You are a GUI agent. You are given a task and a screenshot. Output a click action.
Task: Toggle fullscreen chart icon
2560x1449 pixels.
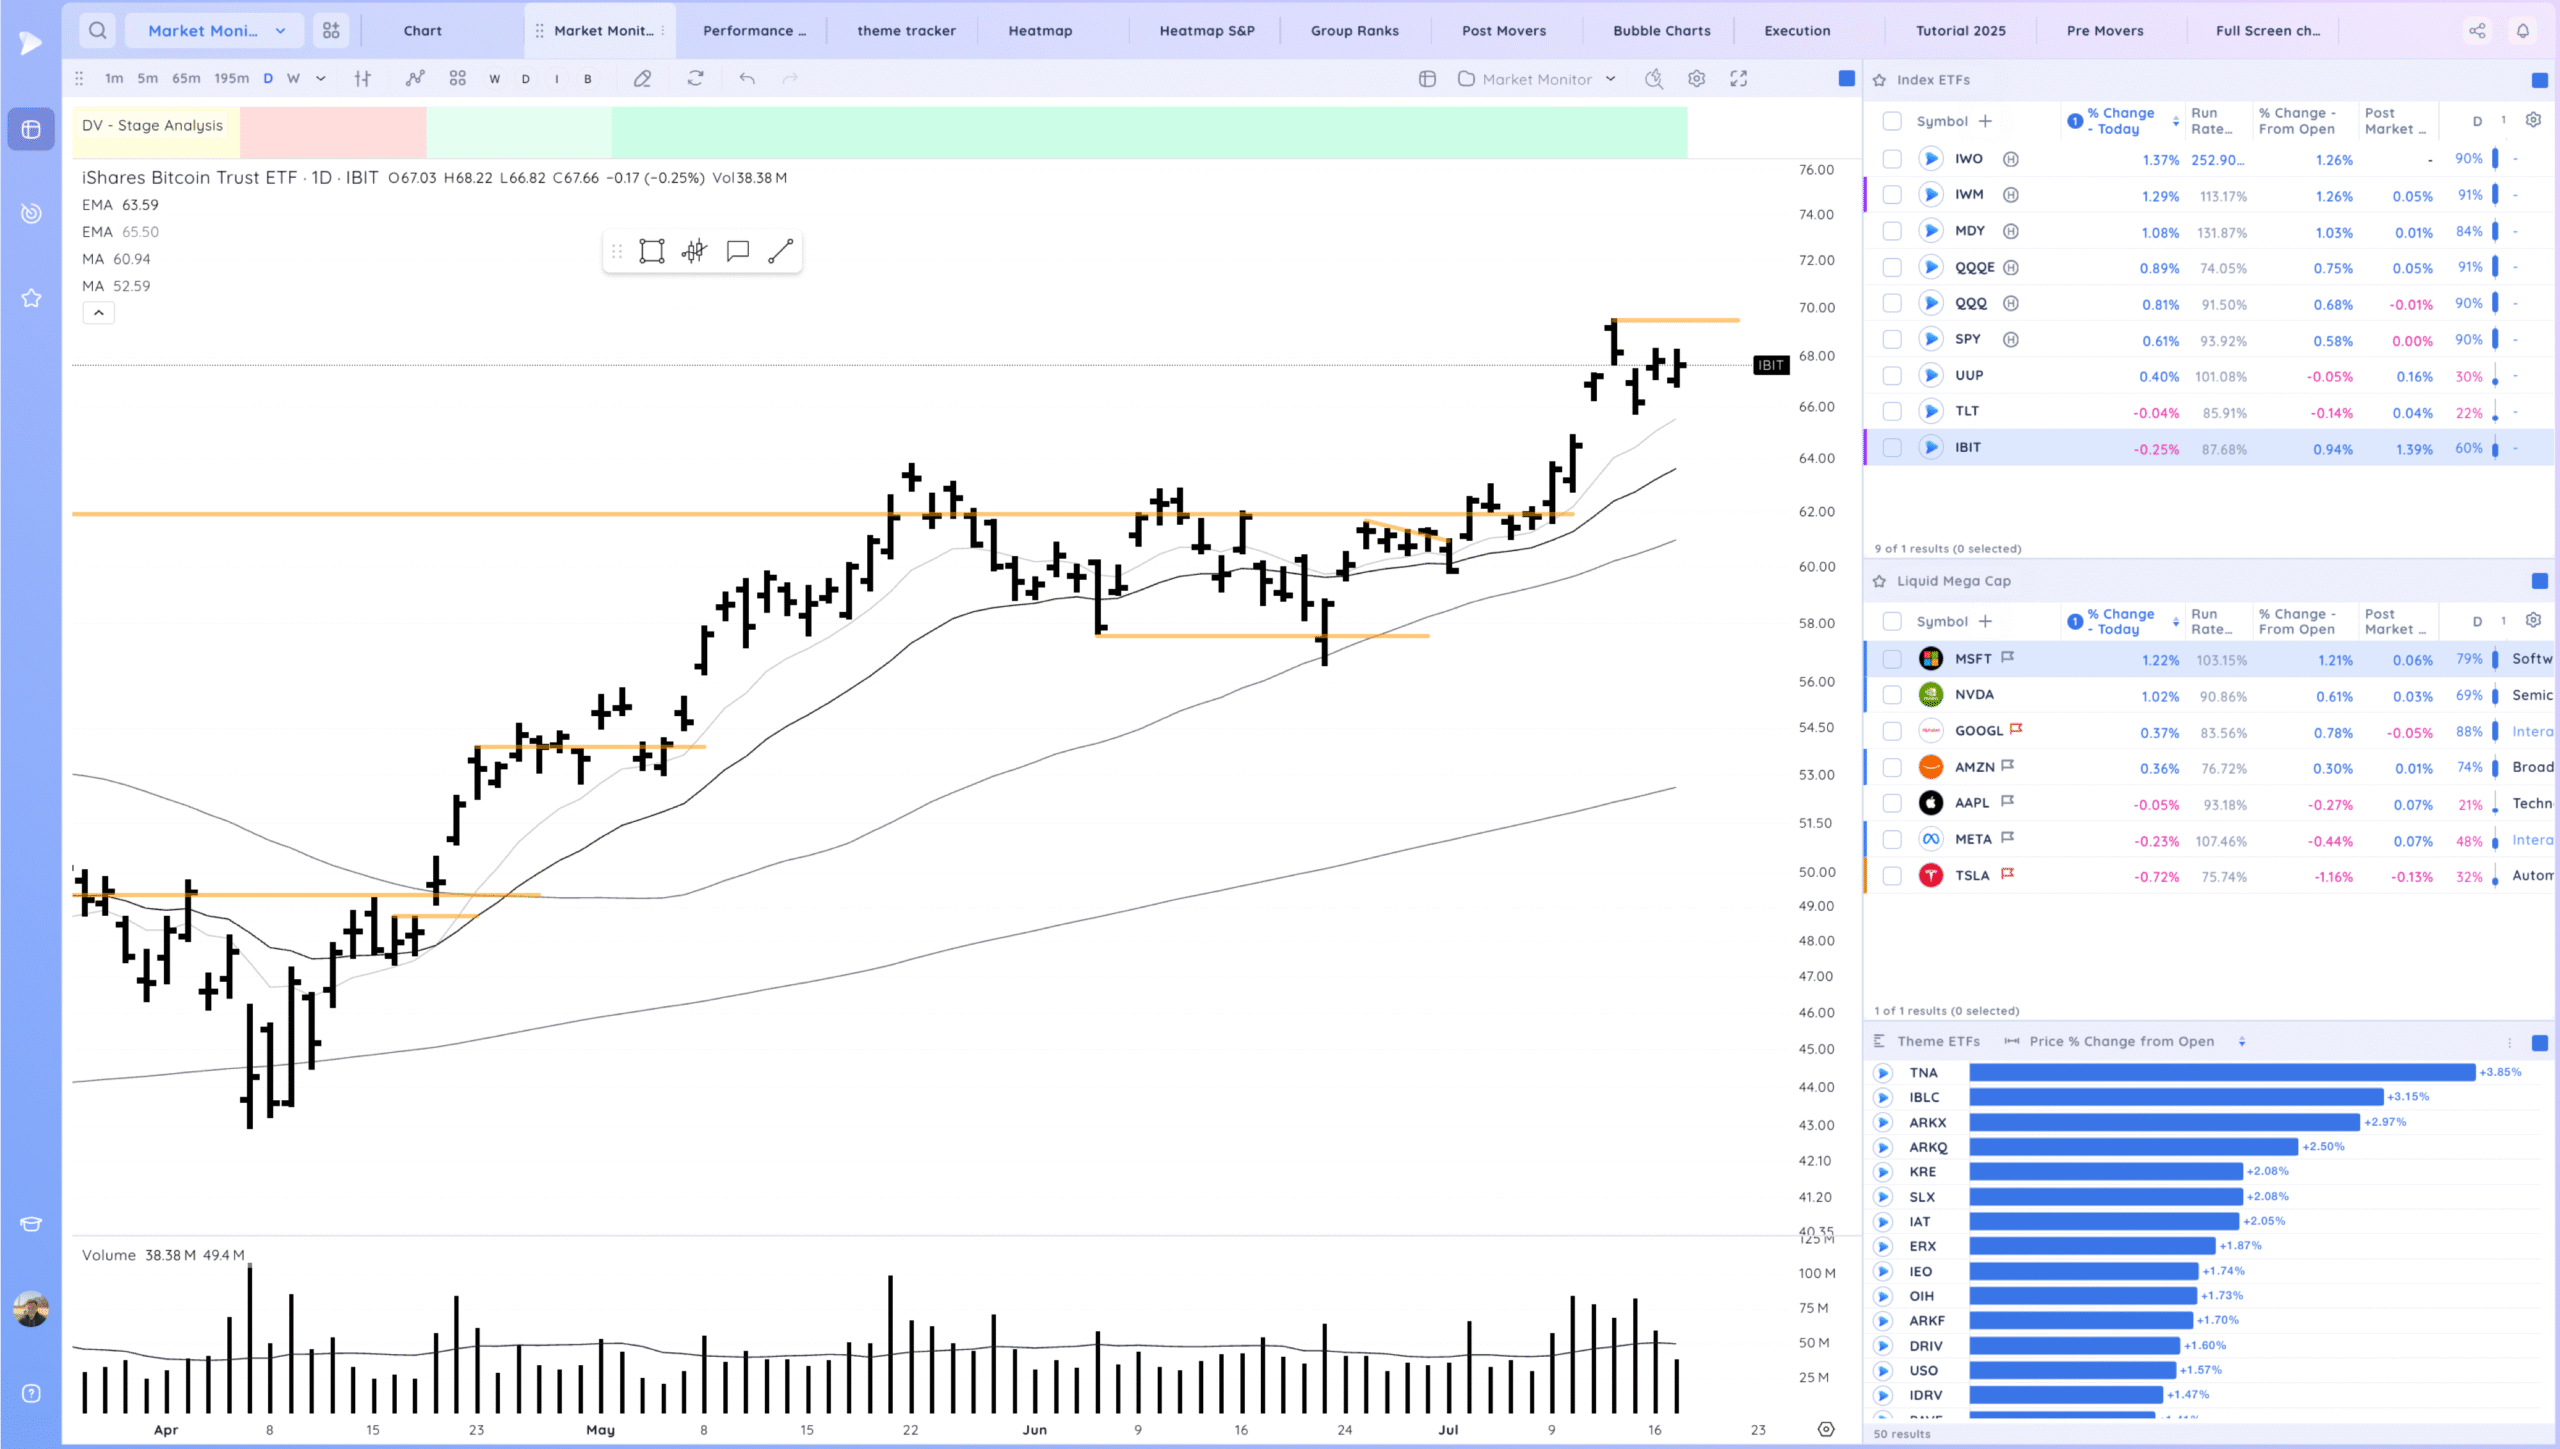point(1739,78)
